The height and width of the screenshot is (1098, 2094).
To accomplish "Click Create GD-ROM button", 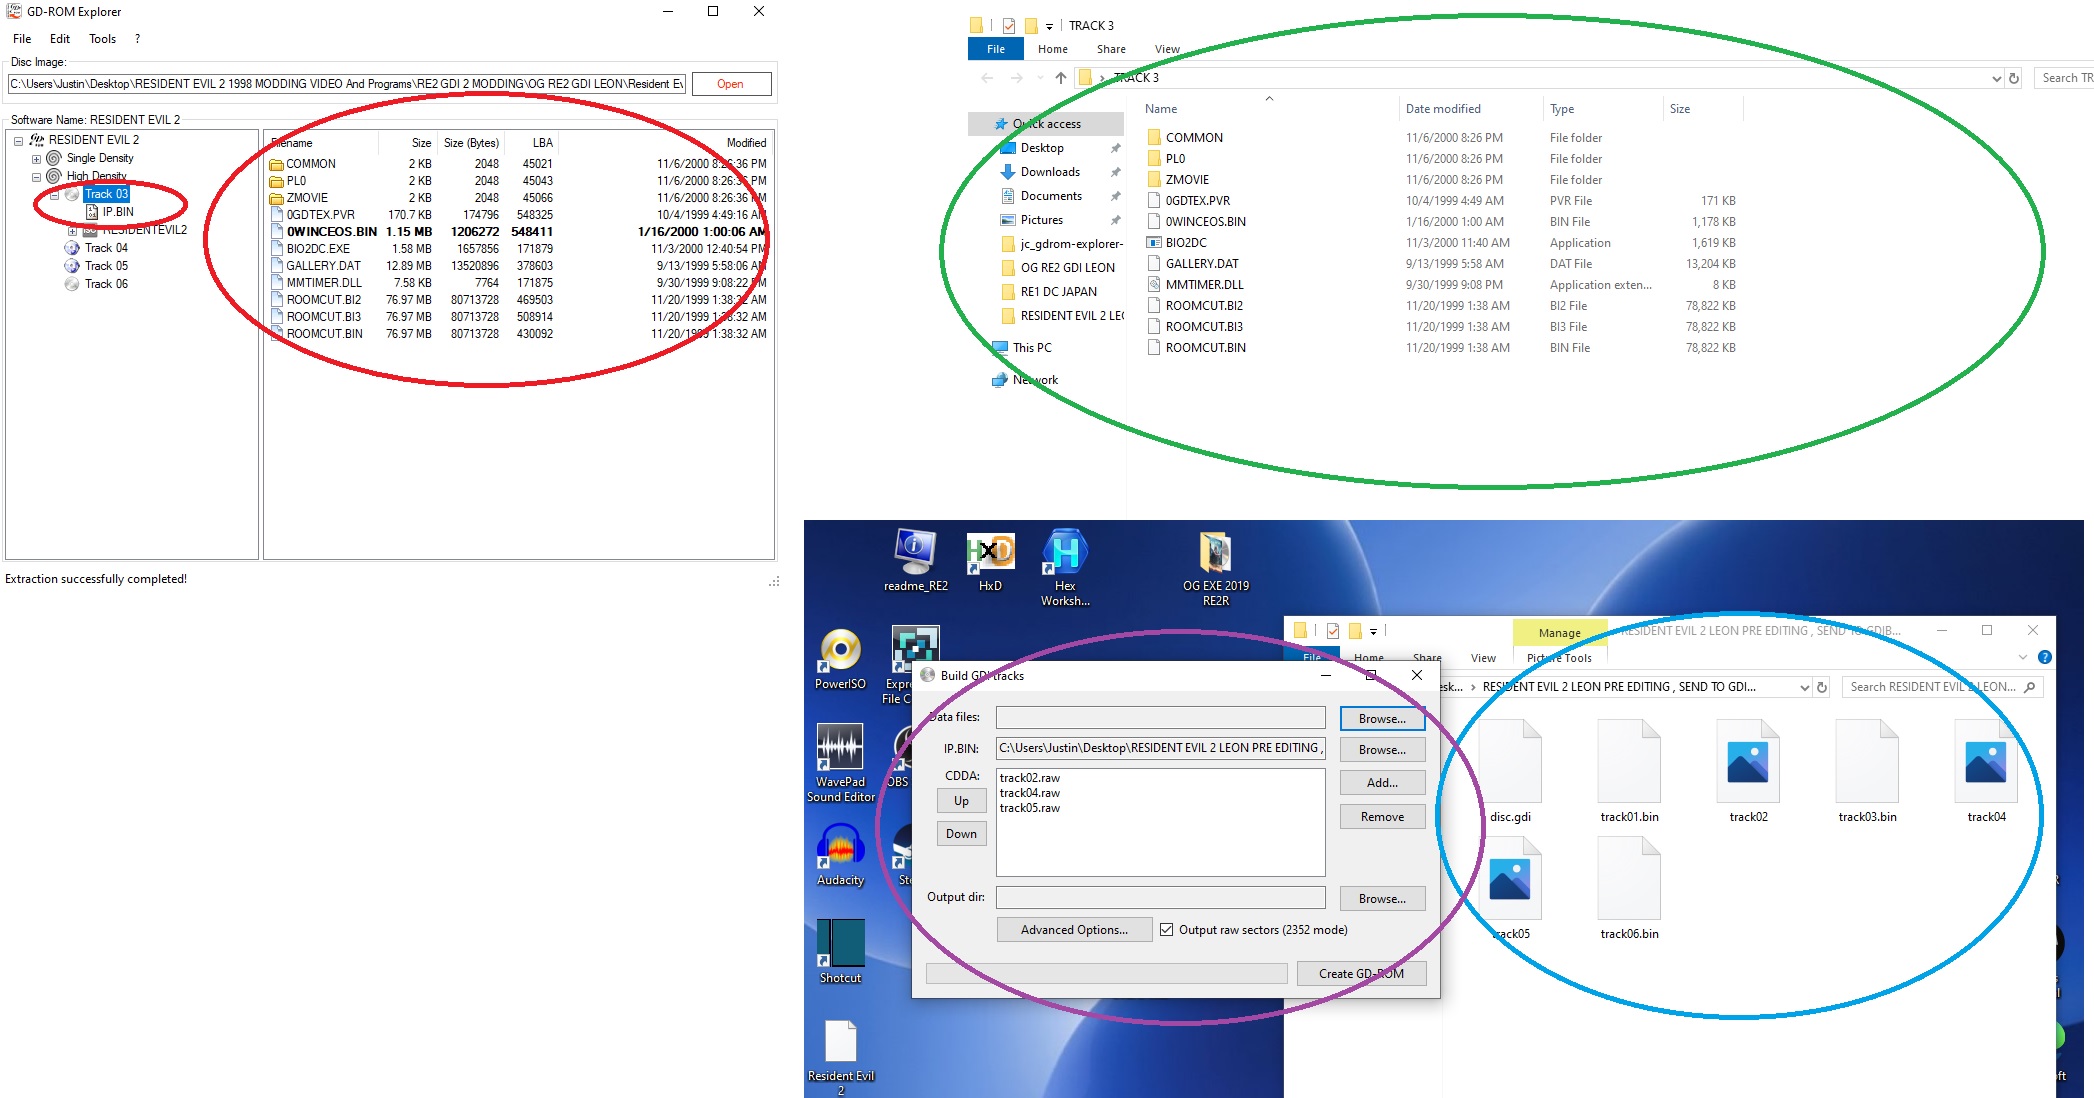I will pyautogui.click(x=1361, y=974).
